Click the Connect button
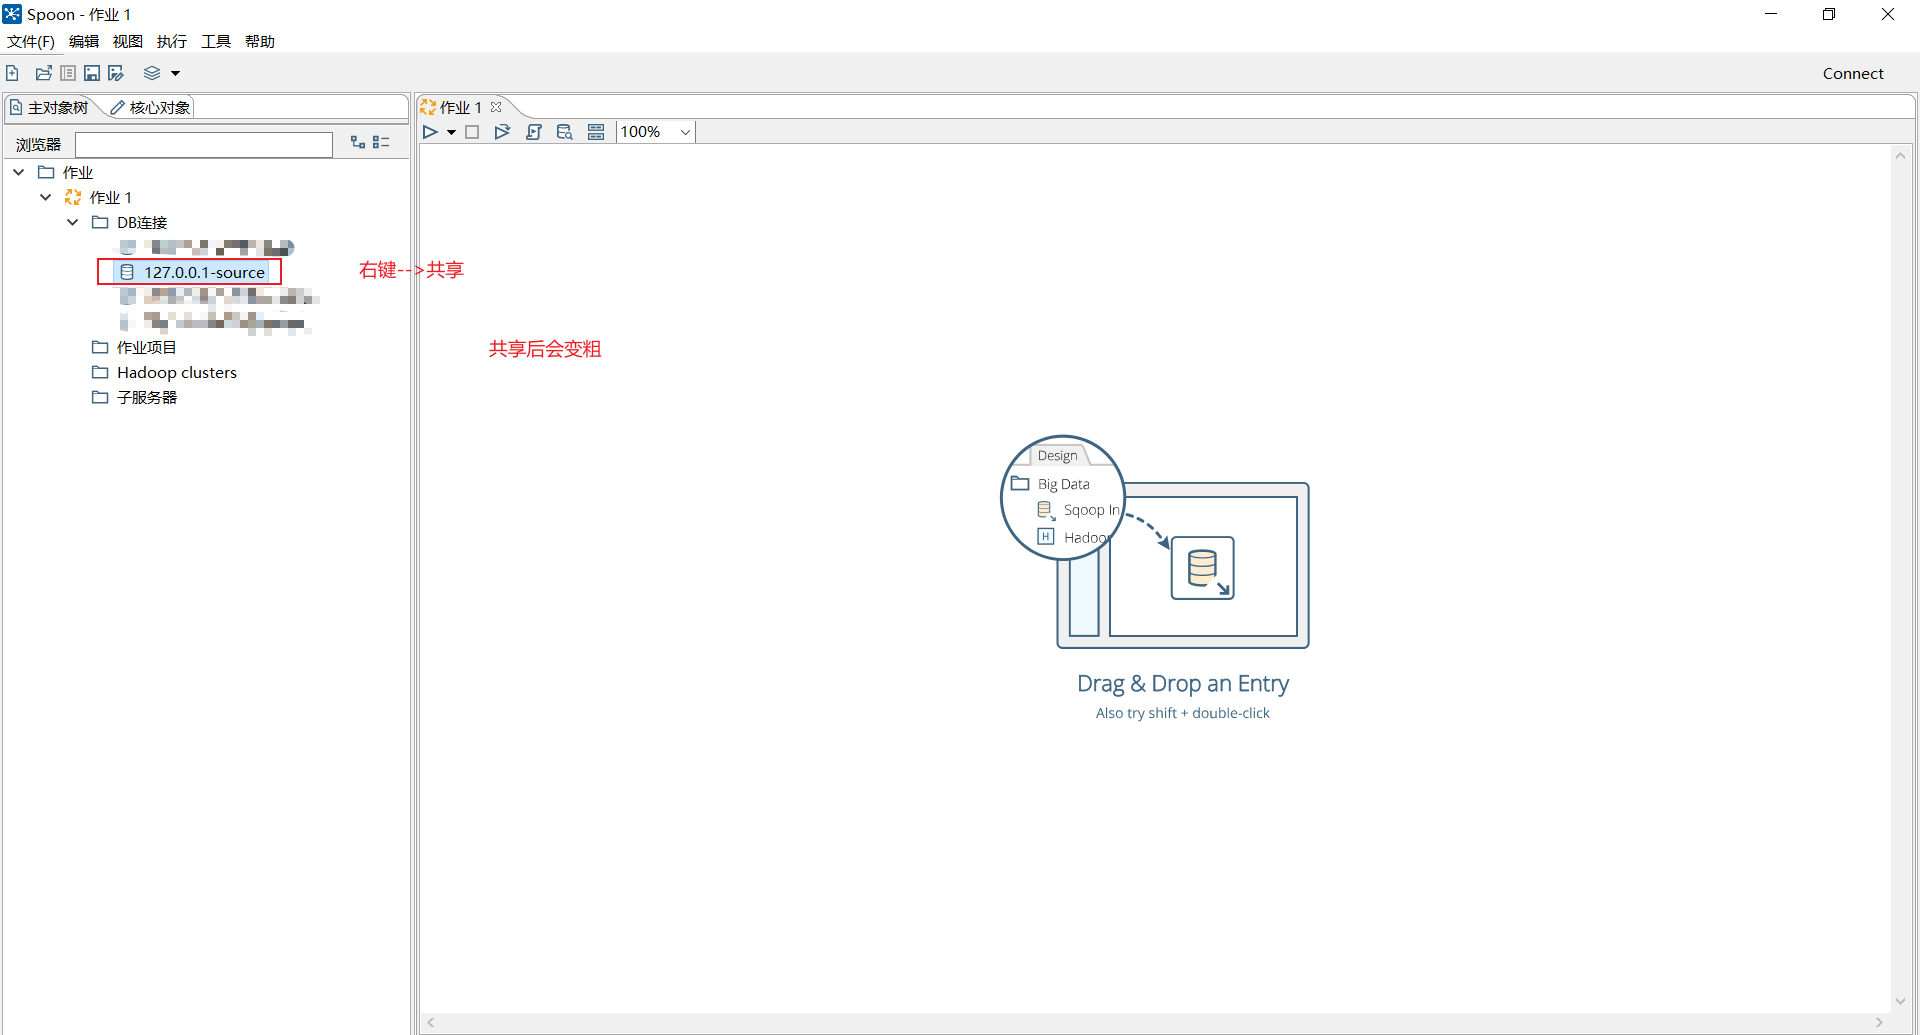 [1853, 73]
